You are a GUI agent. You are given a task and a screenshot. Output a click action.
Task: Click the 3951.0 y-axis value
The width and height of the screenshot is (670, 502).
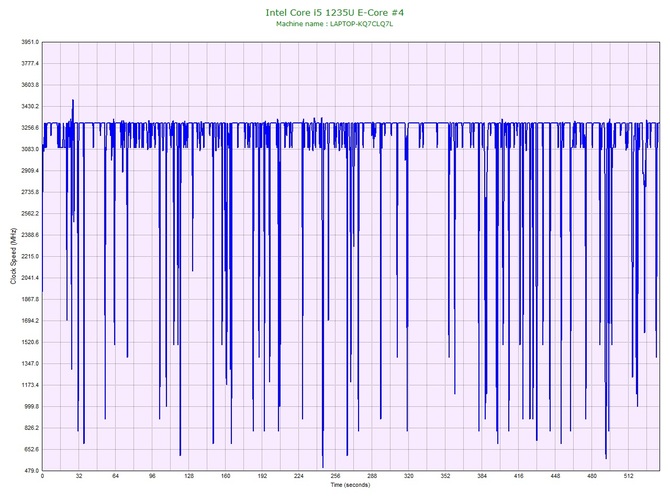(x=29, y=42)
